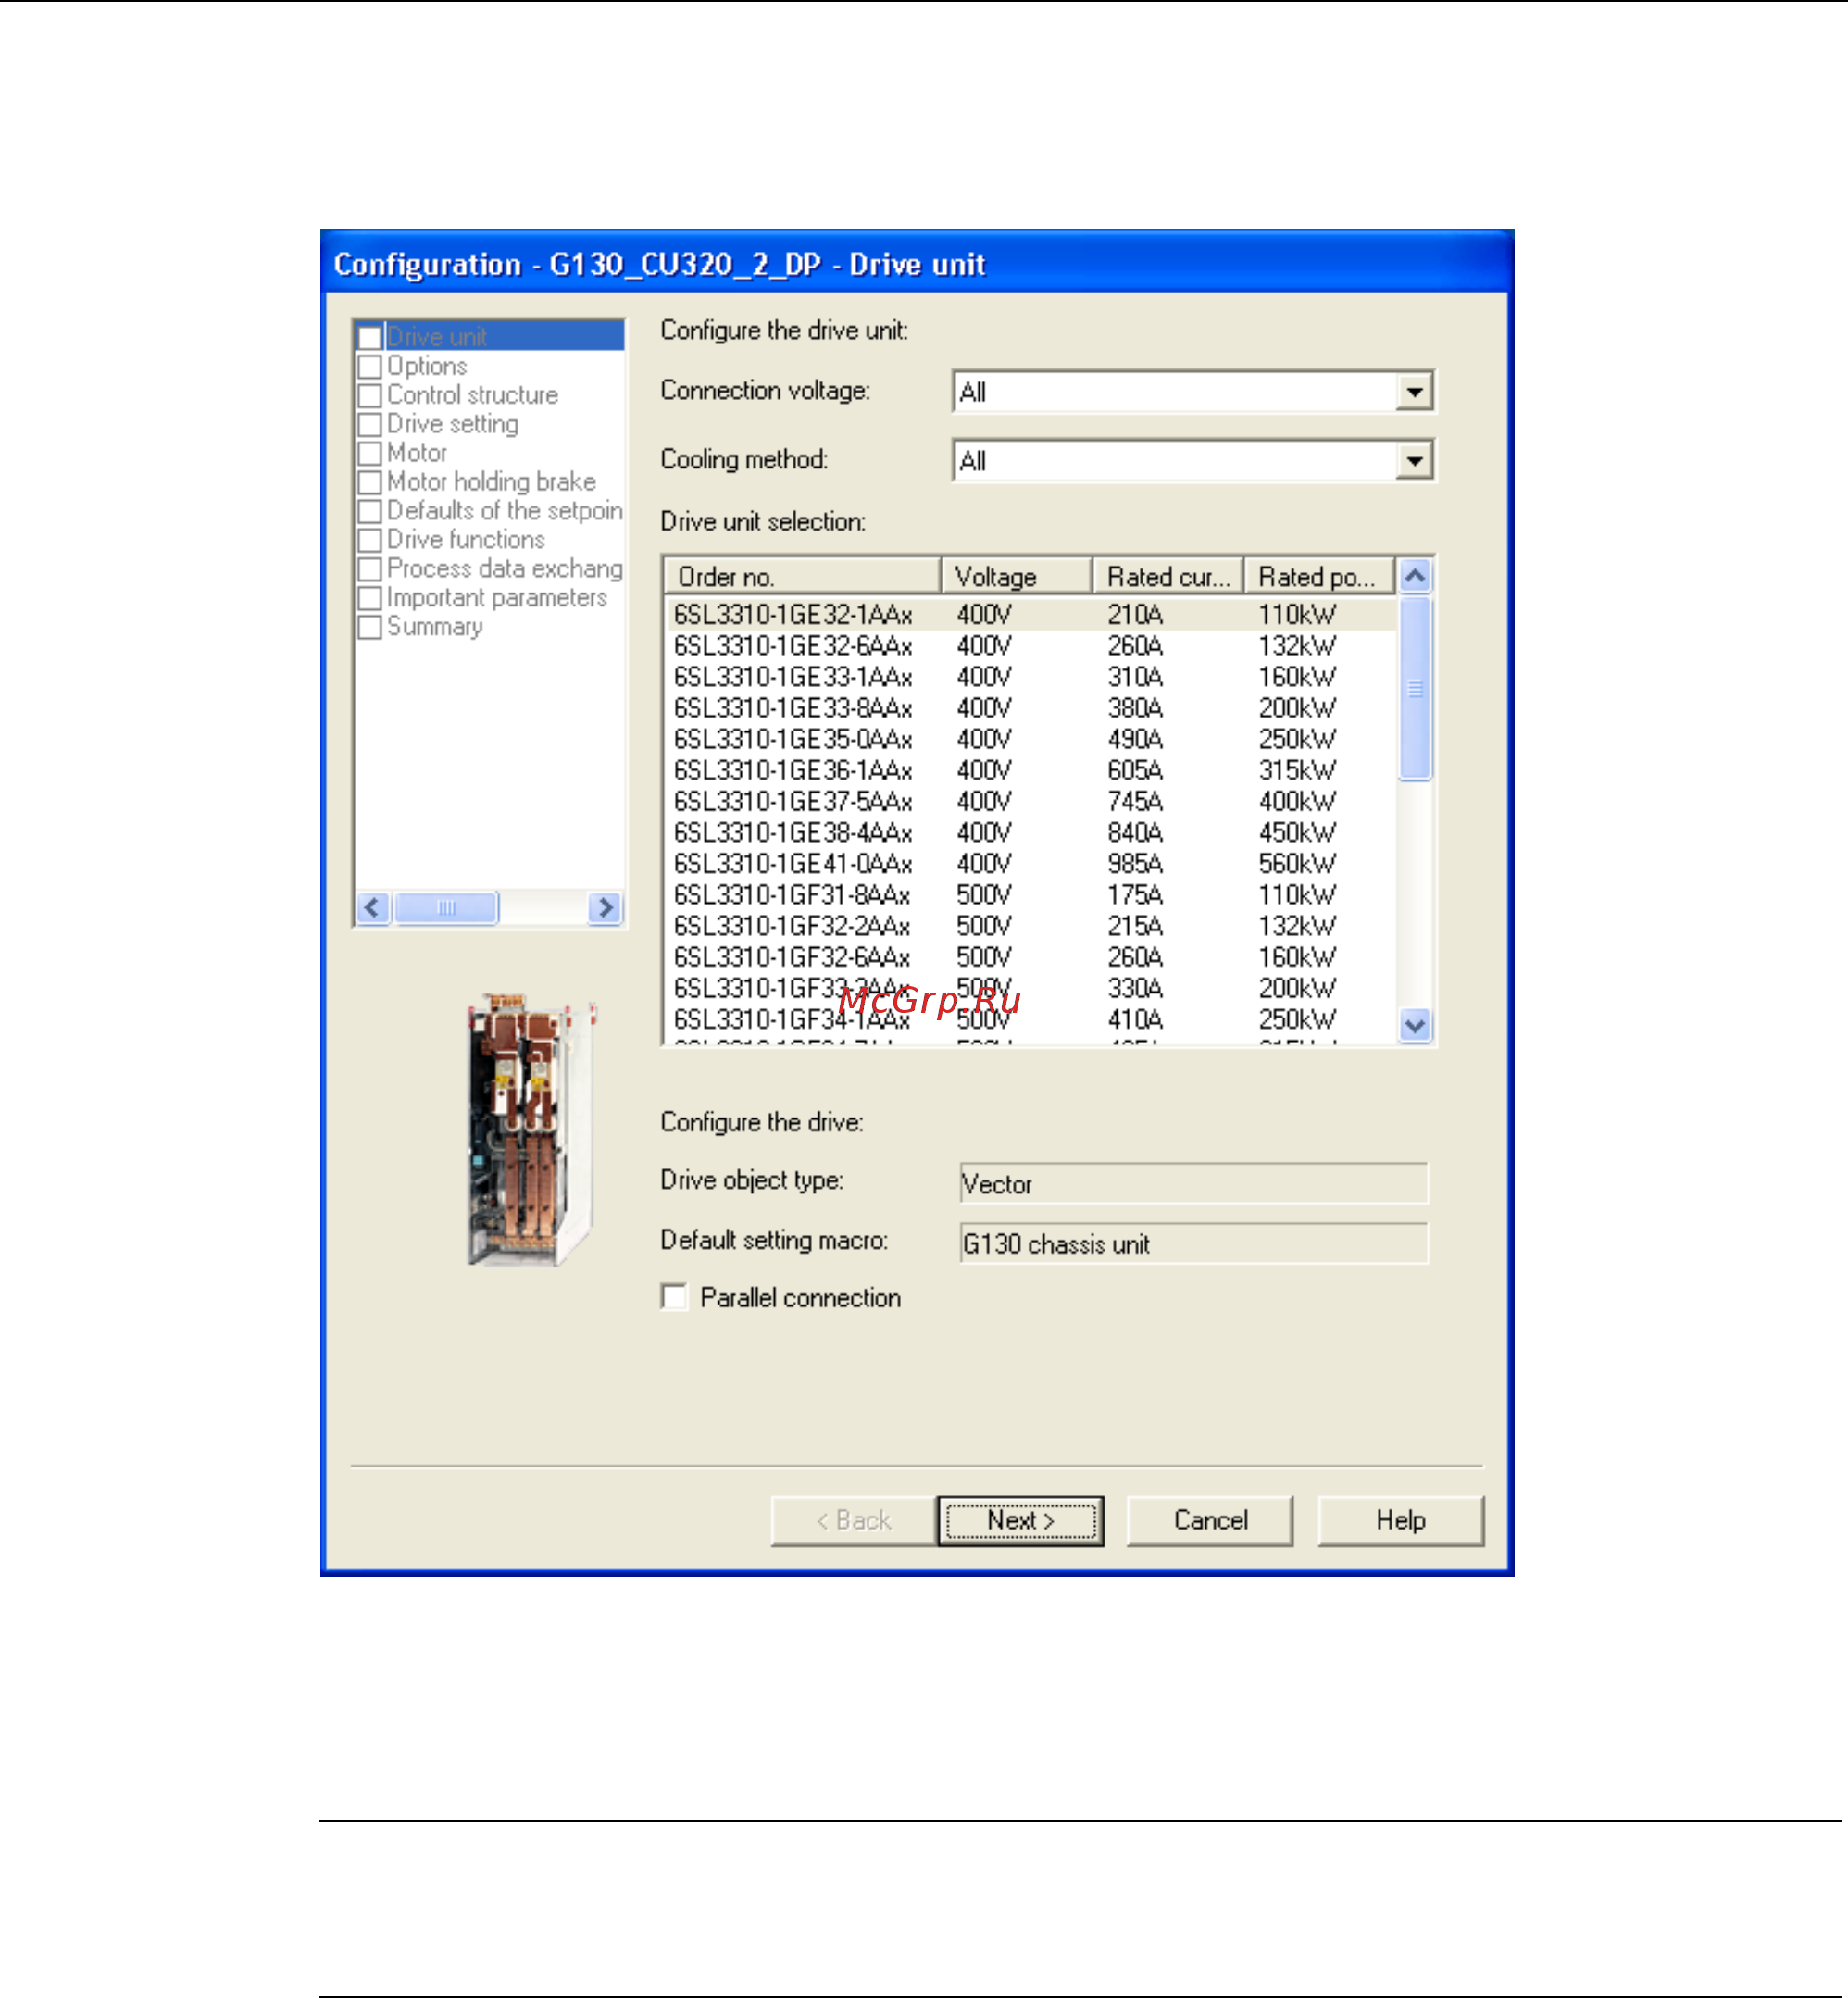Screen dimensions: 1848x1998
Task: Select drive 6SL3310-1GE36-1AAx
Action: pos(1031,770)
